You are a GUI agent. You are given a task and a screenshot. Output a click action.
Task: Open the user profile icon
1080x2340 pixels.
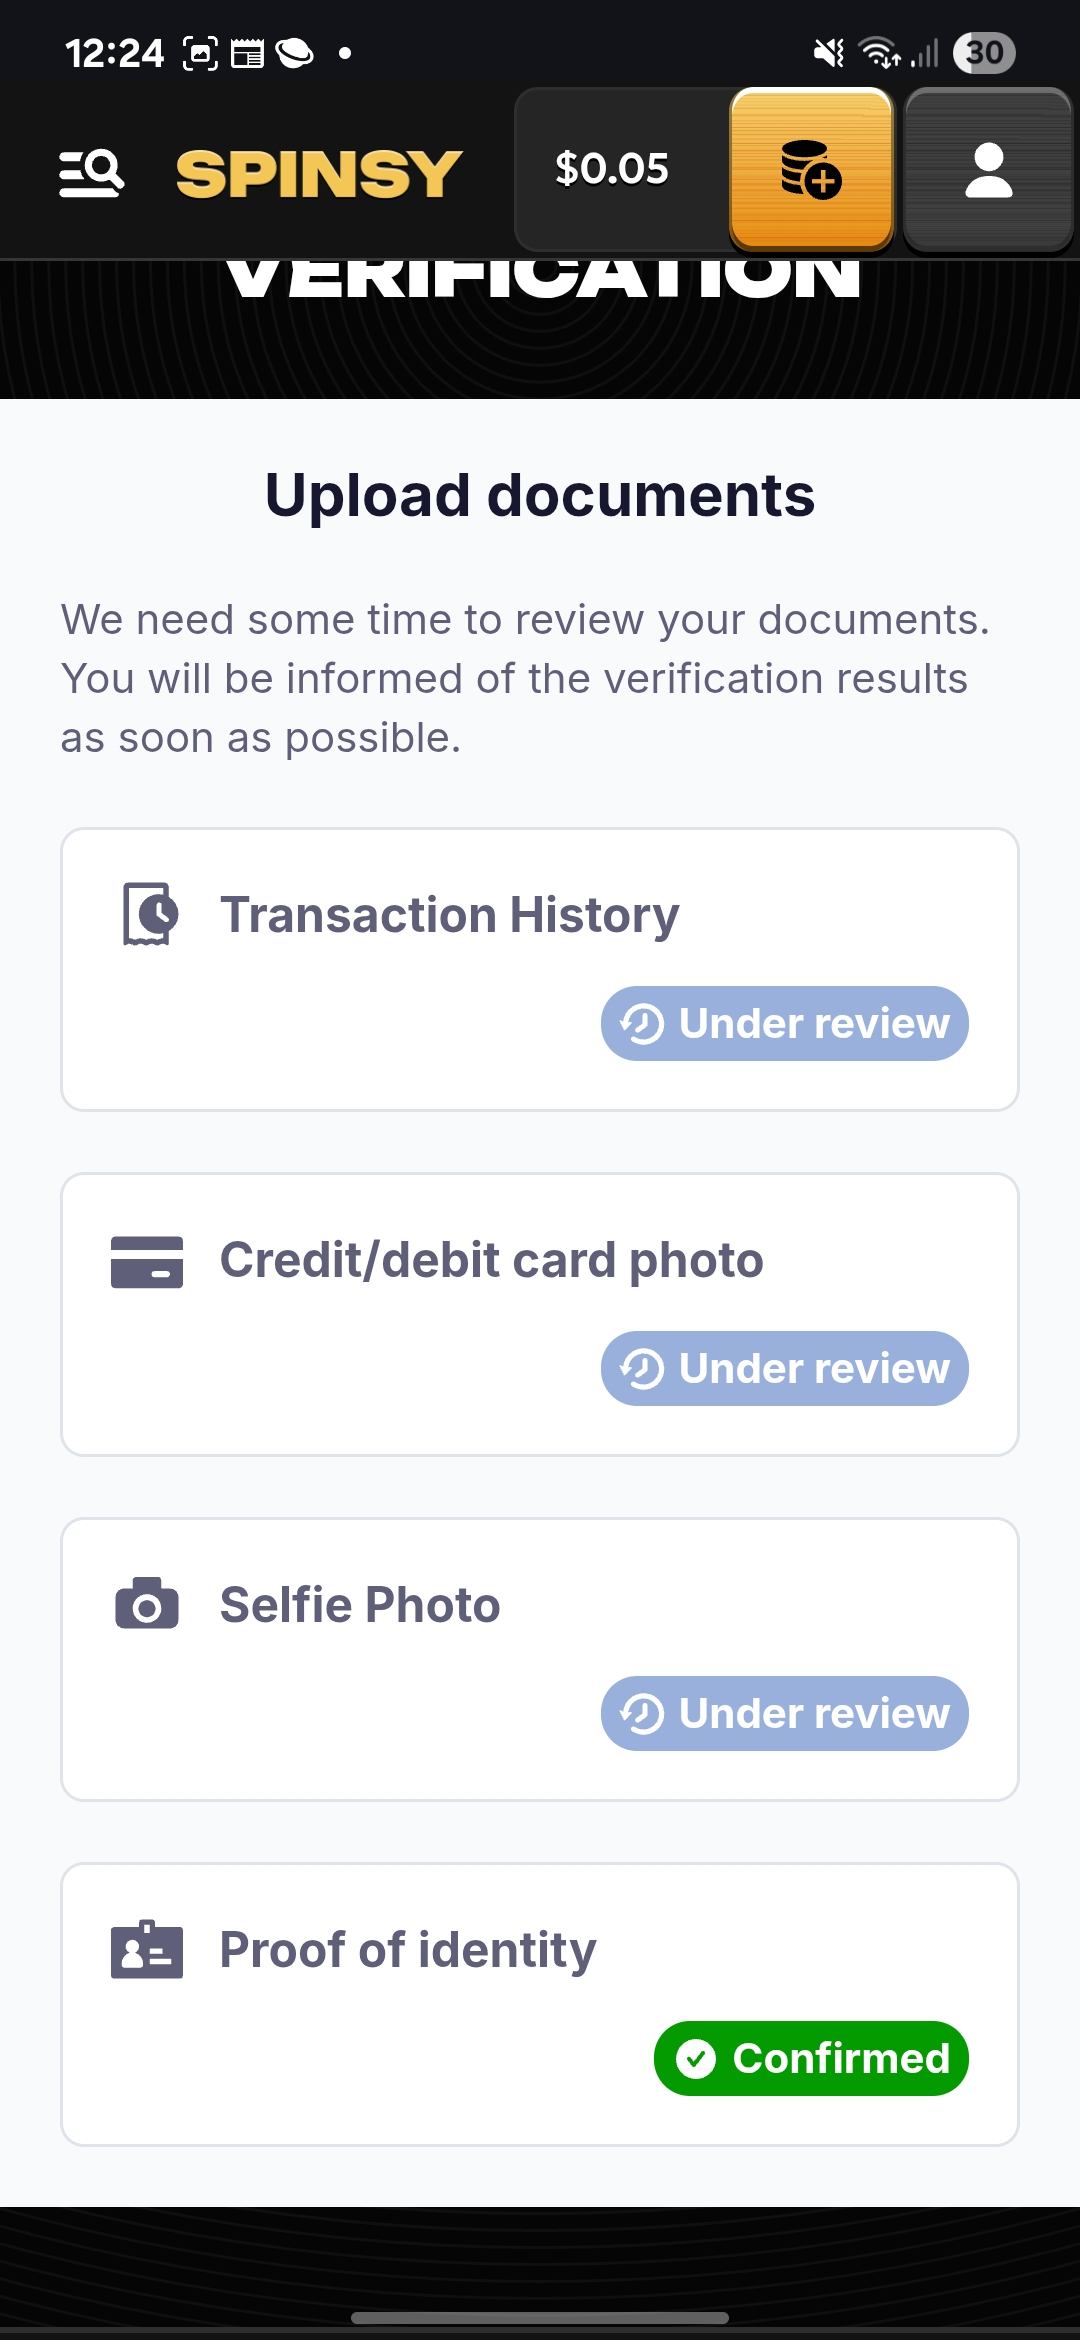[988, 169]
